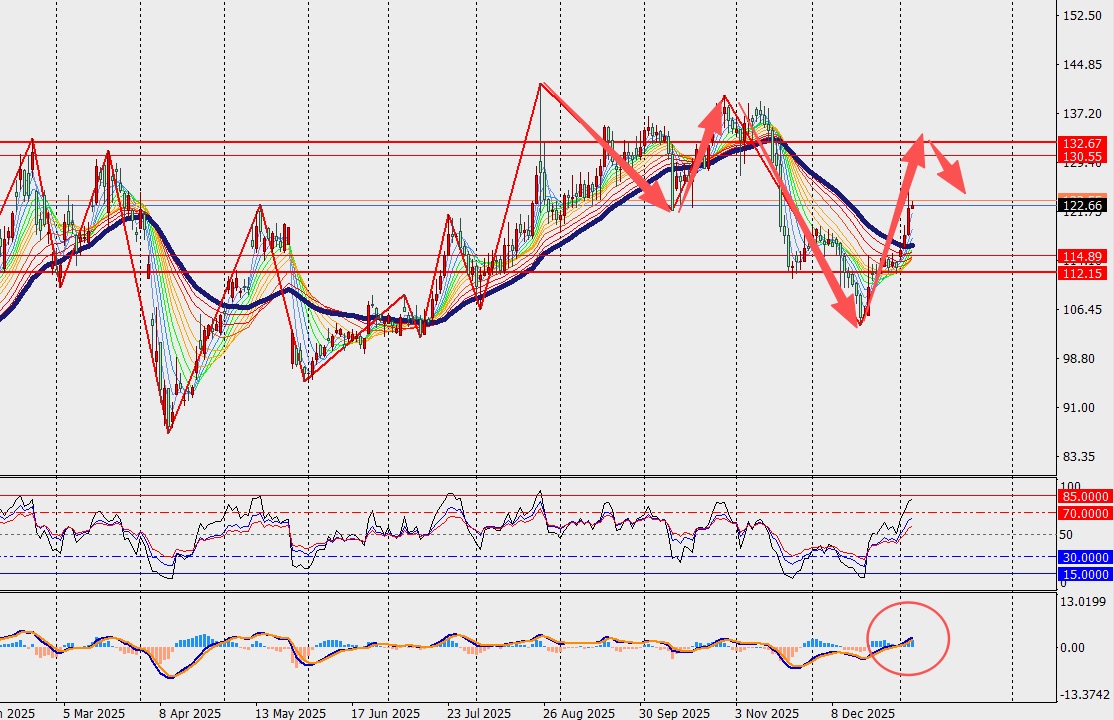Select the 30.0000 oversold level label
This screenshot has width=1114, height=720.
tap(1084, 557)
